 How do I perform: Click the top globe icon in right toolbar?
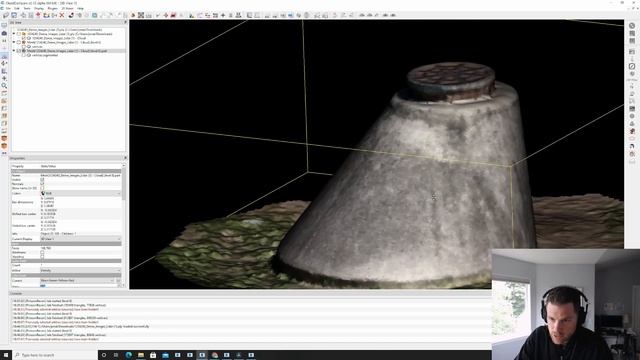tap(632, 26)
